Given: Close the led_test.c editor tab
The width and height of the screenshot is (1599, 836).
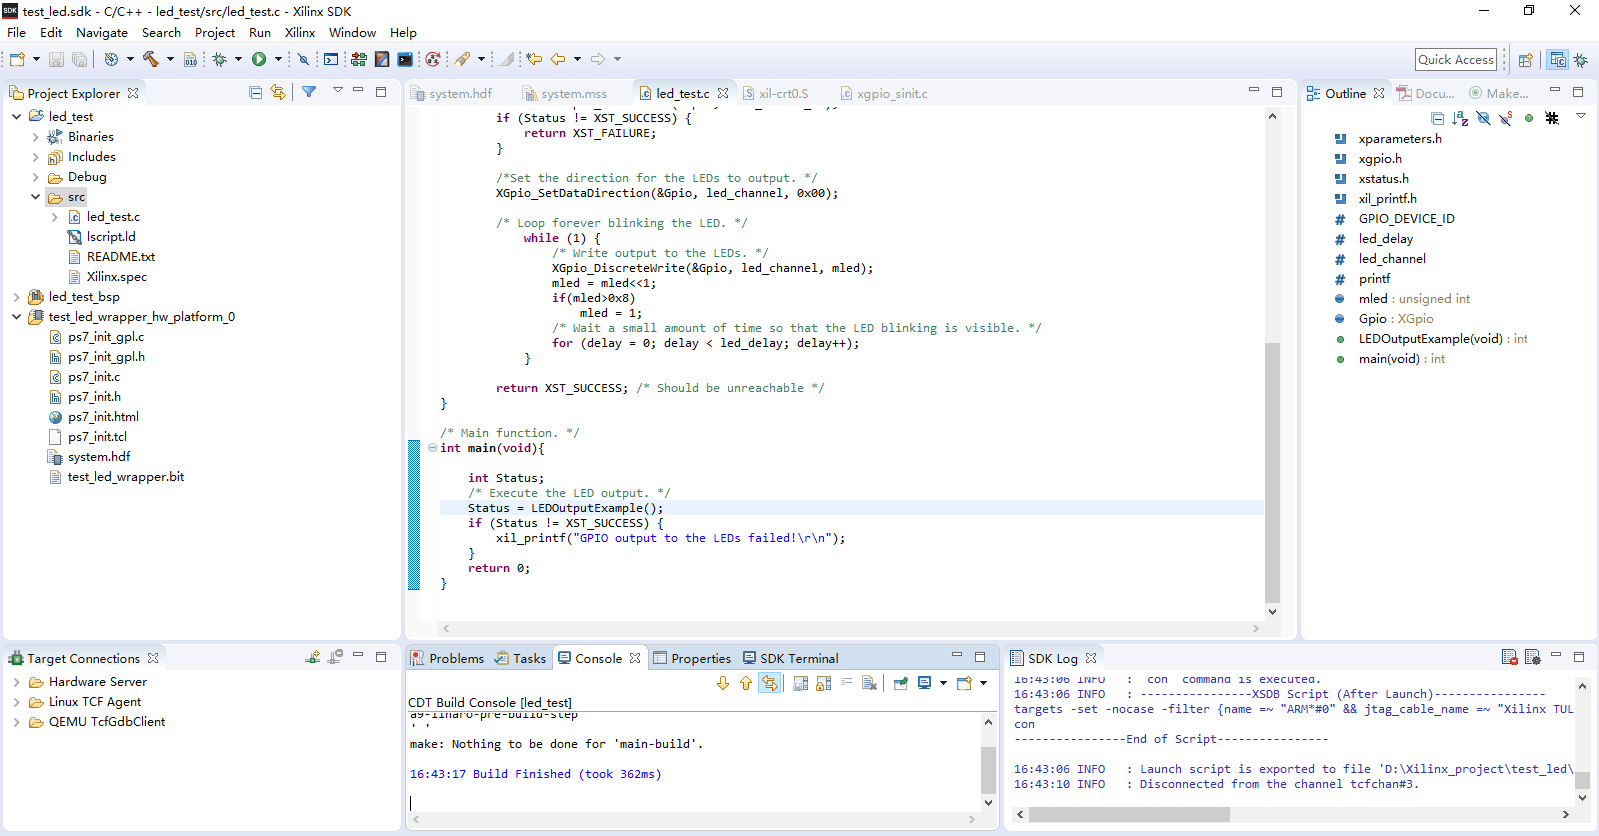Looking at the screenshot, I should point(723,93).
